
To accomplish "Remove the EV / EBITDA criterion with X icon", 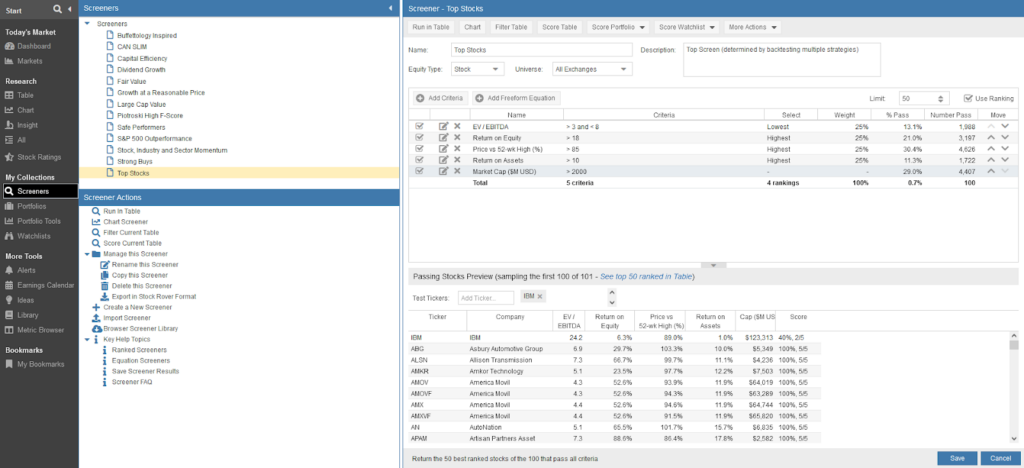I will (x=457, y=127).
